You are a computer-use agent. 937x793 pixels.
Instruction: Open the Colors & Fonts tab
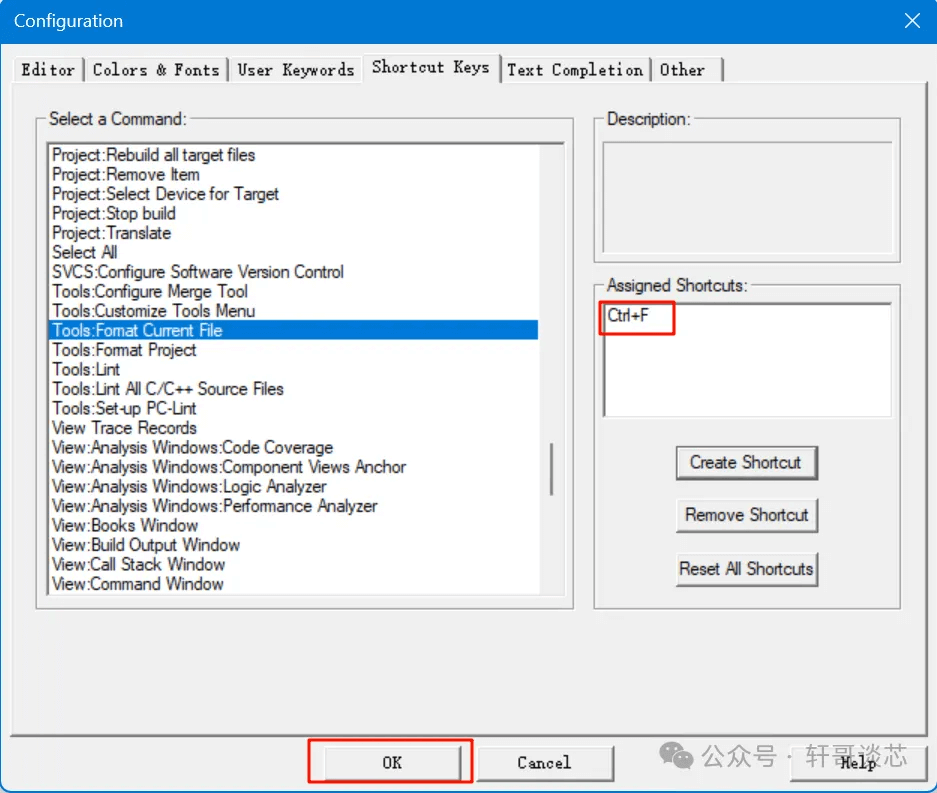[x=155, y=69]
